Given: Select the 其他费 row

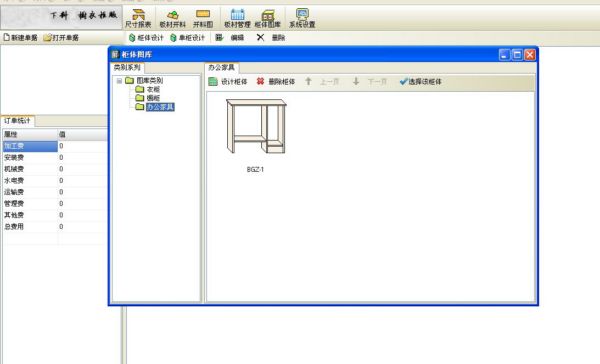Looking at the screenshot, I should pos(55,215).
